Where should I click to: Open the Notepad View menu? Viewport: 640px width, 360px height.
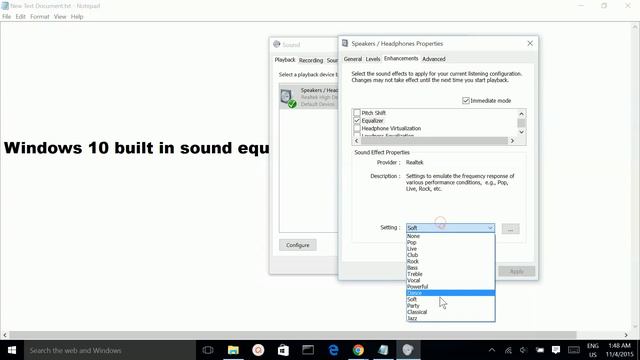[60, 17]
